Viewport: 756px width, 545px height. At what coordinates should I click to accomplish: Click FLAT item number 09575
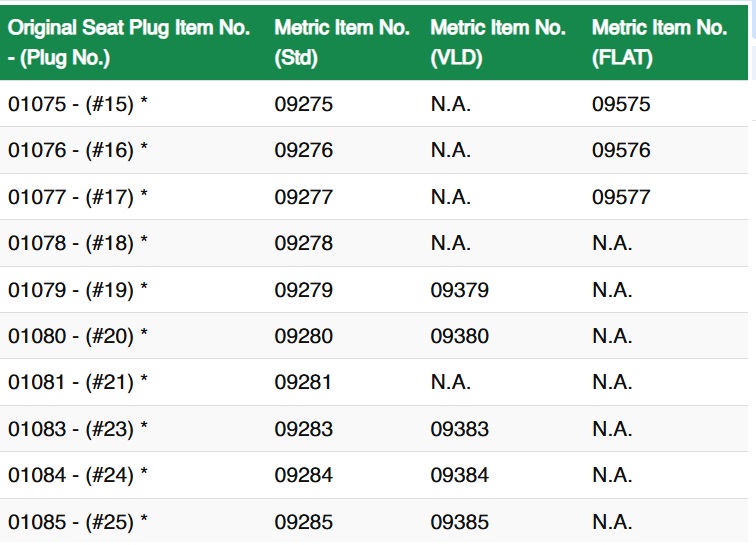pos(621,104)
